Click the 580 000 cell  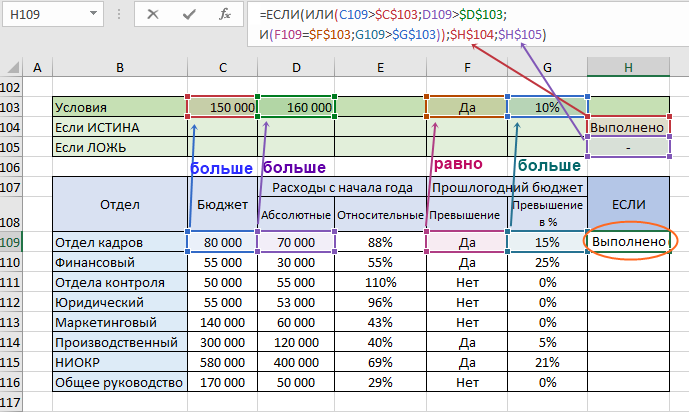222,362
